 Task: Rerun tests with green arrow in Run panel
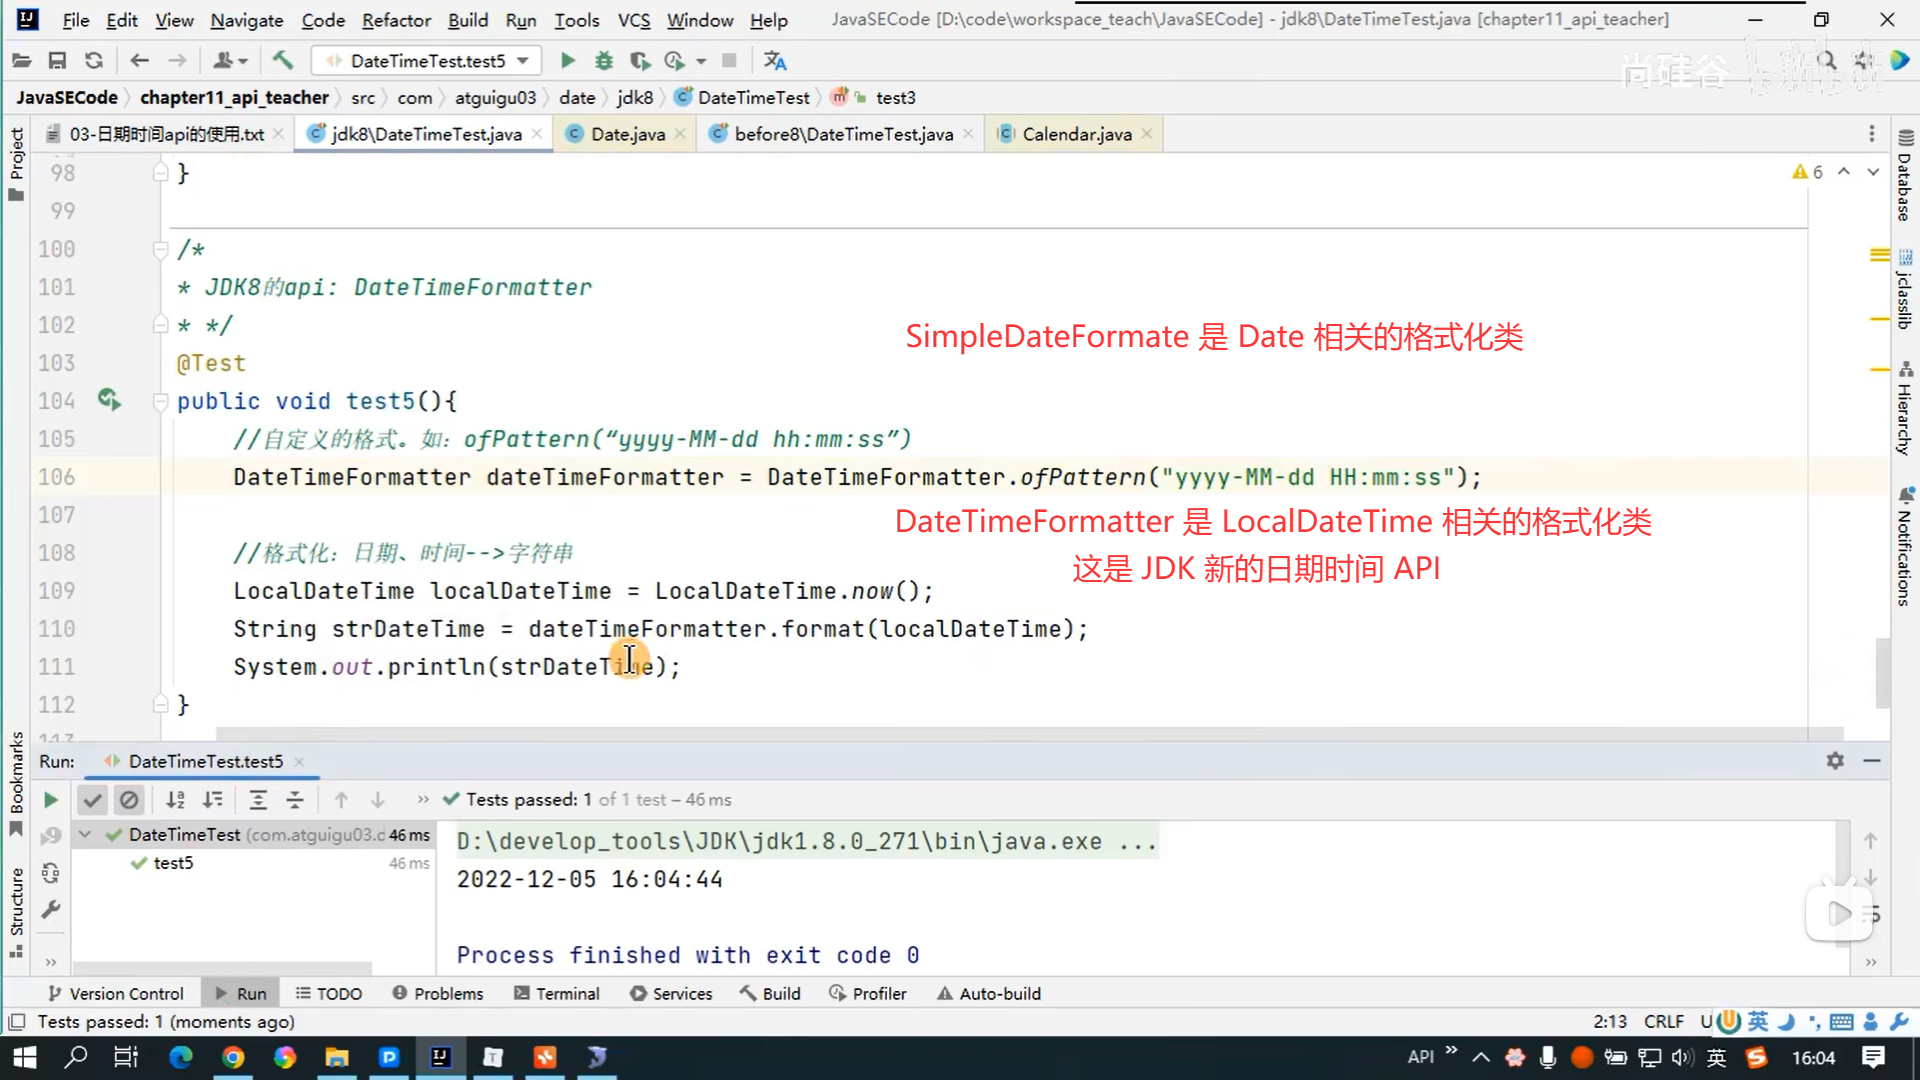click(x=50, y=800)
